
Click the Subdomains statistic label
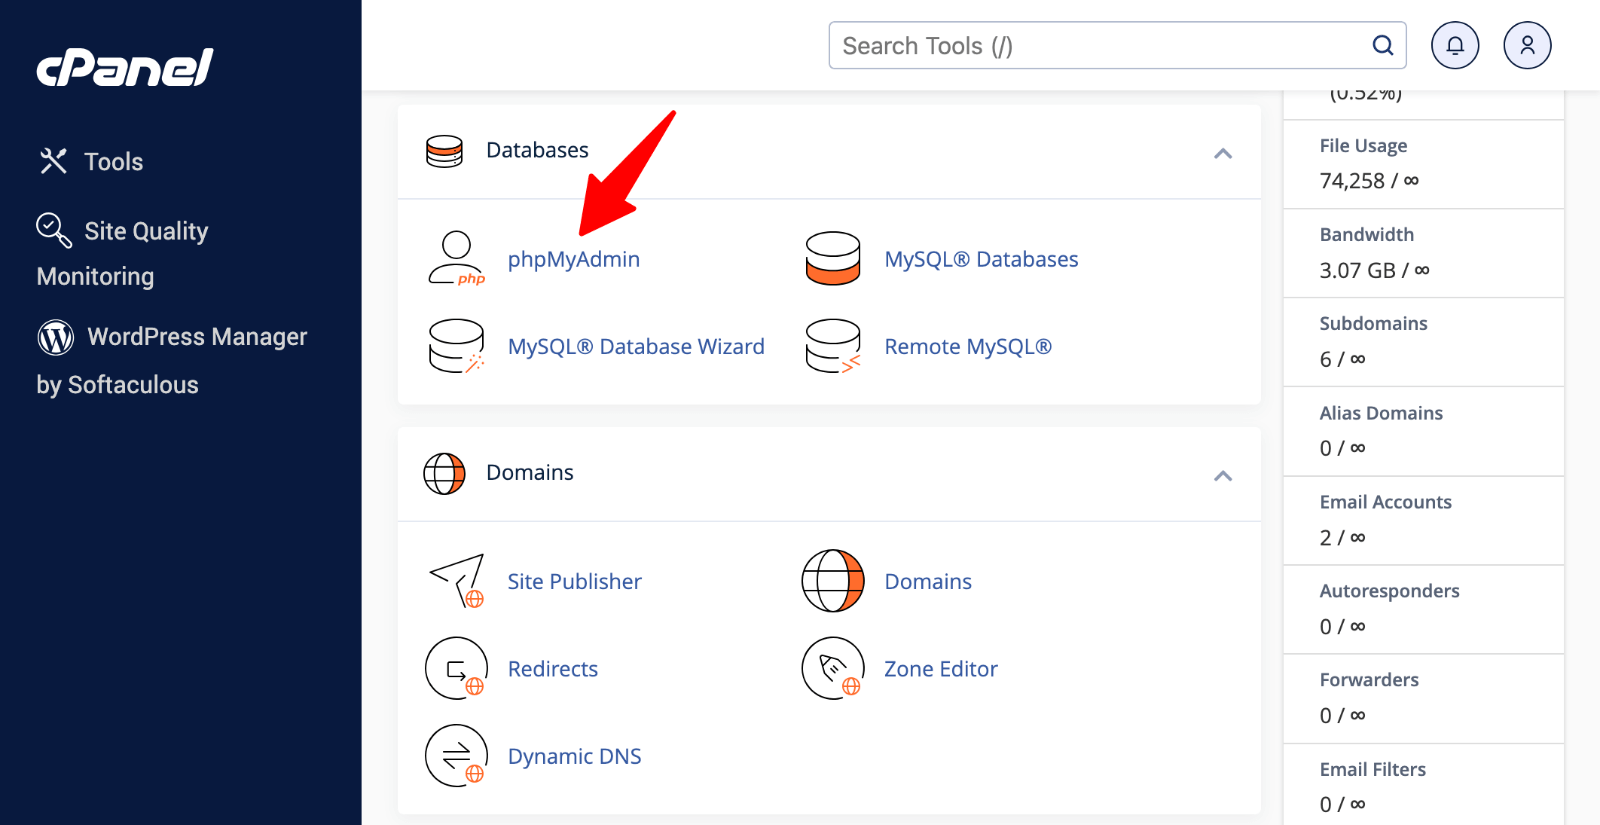[x=1373, y=323]
